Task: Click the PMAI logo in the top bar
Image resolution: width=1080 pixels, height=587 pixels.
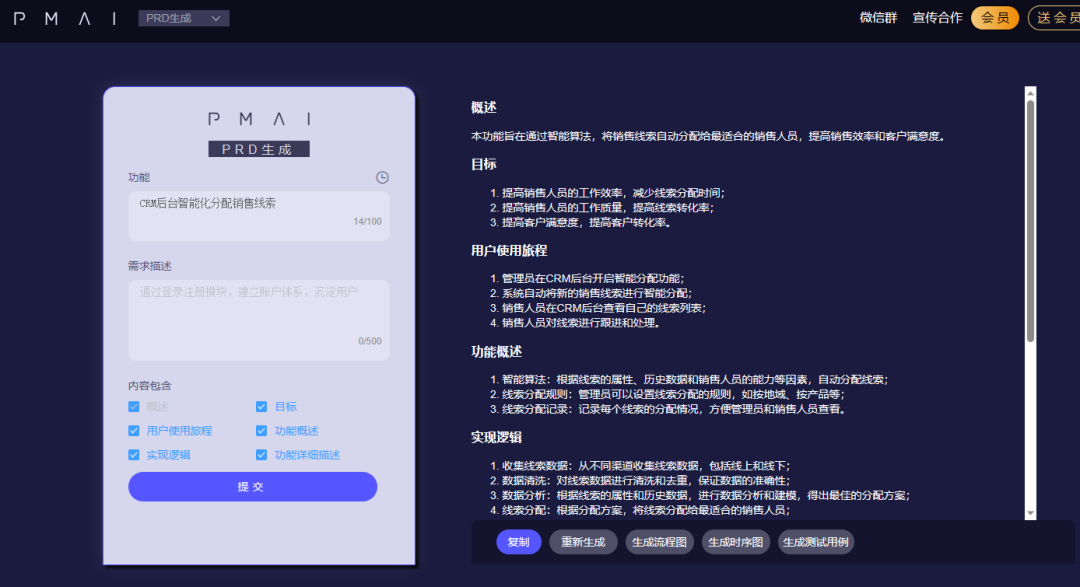Action: (x=65, y=17)
